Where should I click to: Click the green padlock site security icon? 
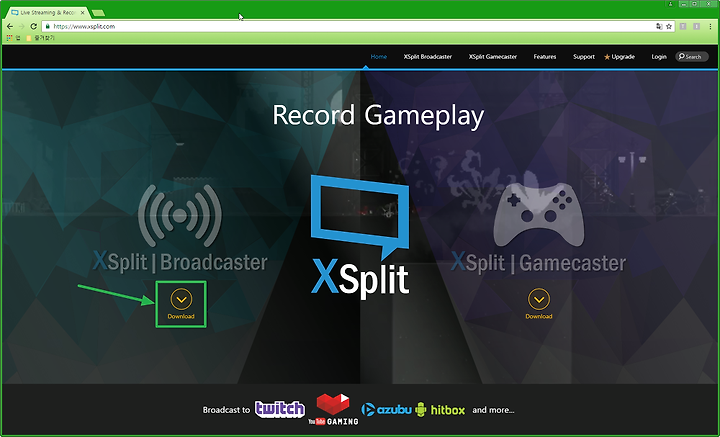(47, 27)
